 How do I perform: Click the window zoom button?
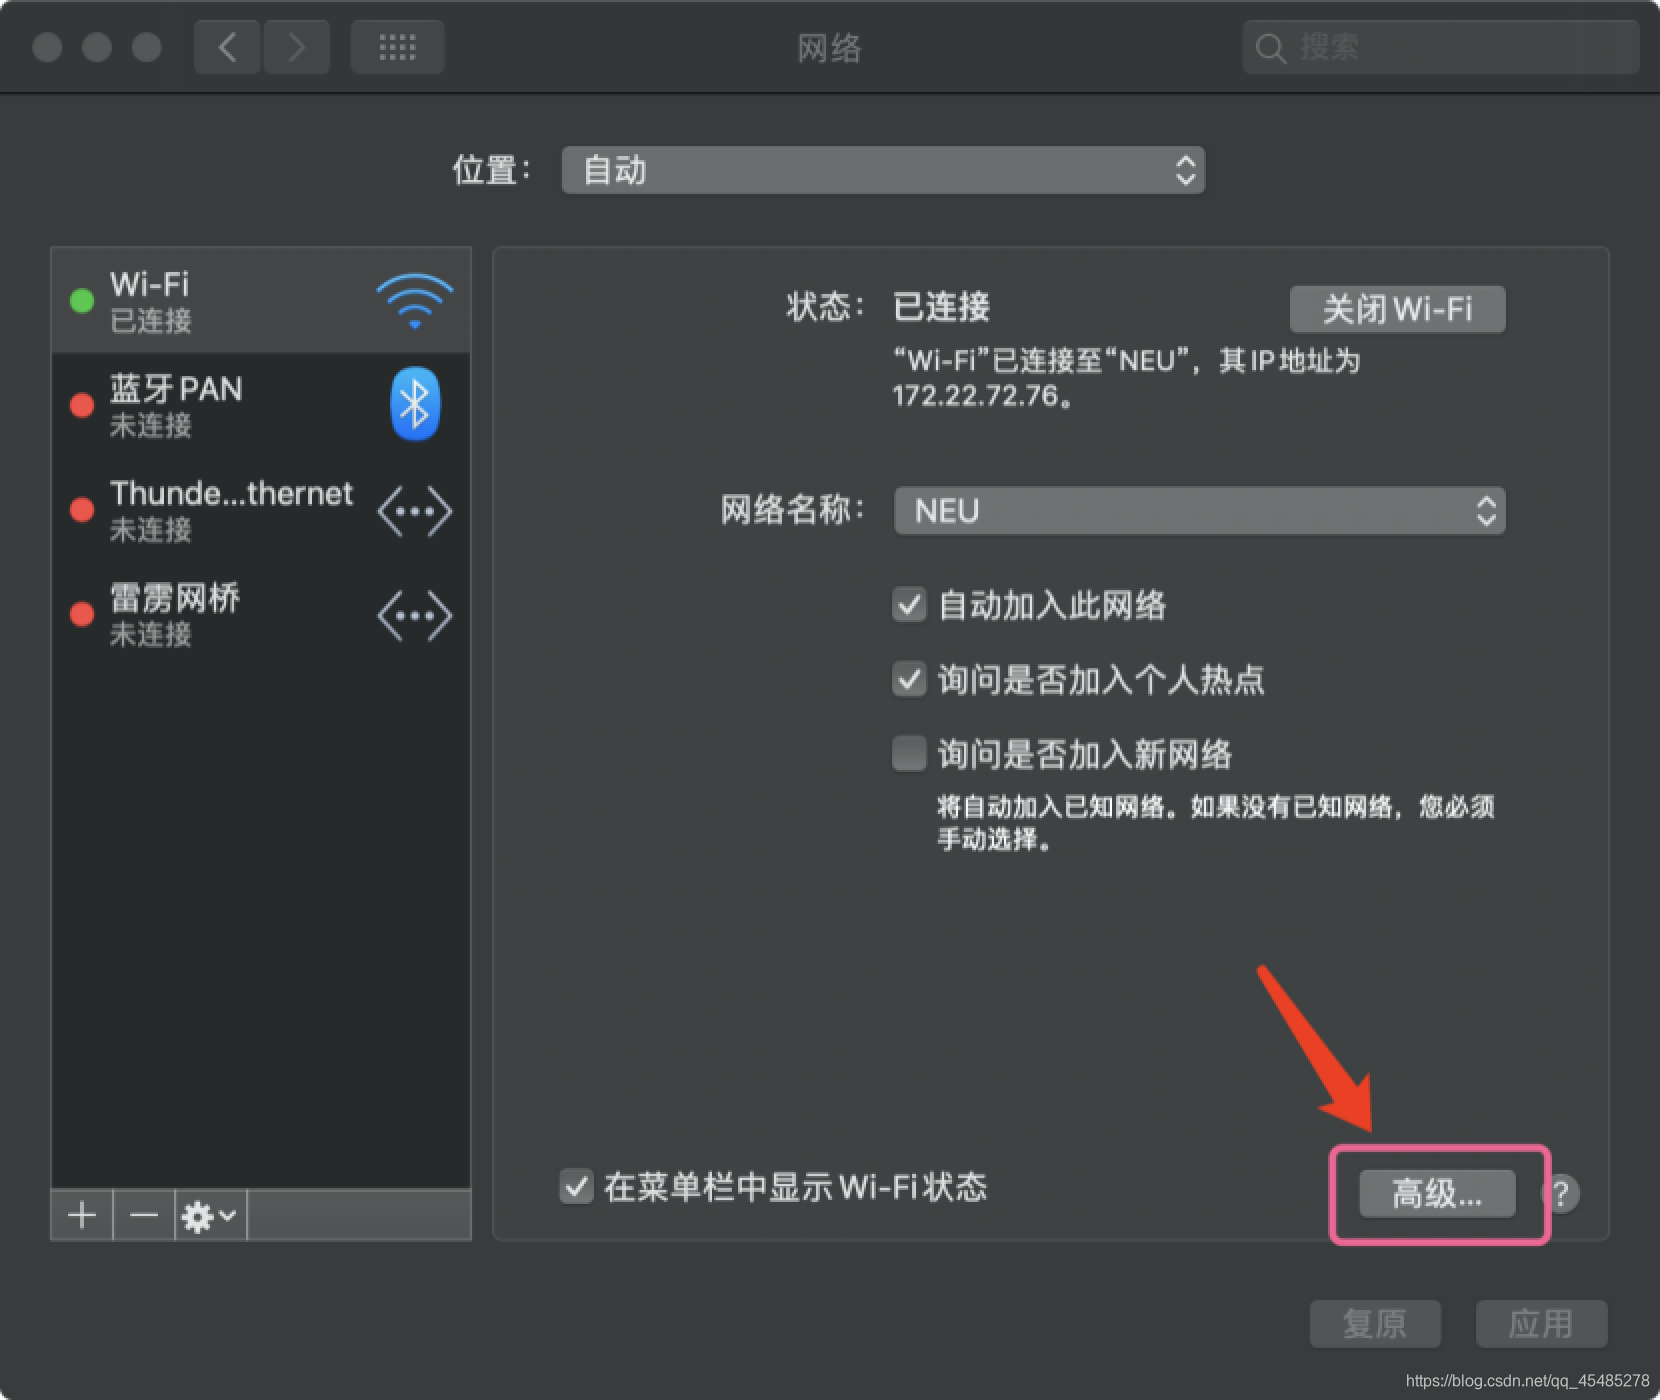147,47
